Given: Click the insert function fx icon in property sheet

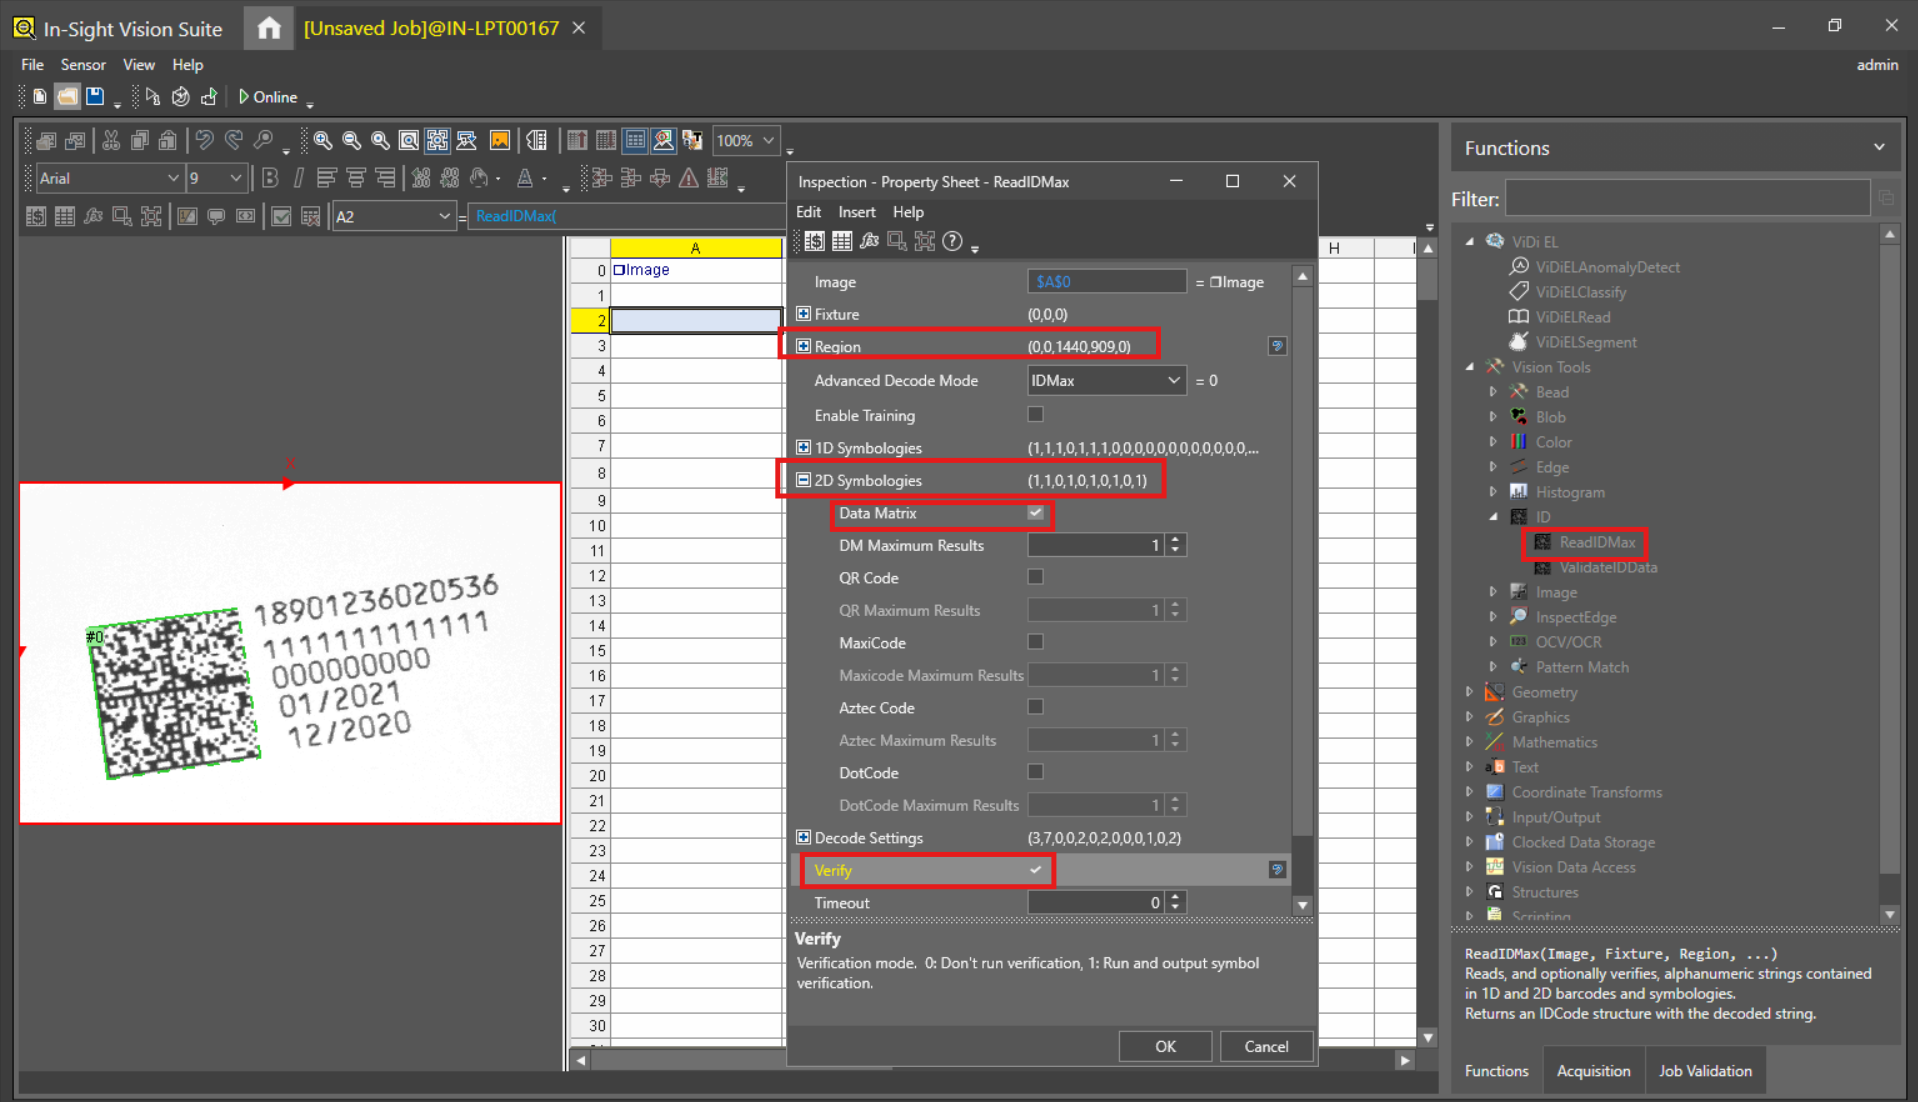Looking at the screenshot, I should [x=869, y=241].
